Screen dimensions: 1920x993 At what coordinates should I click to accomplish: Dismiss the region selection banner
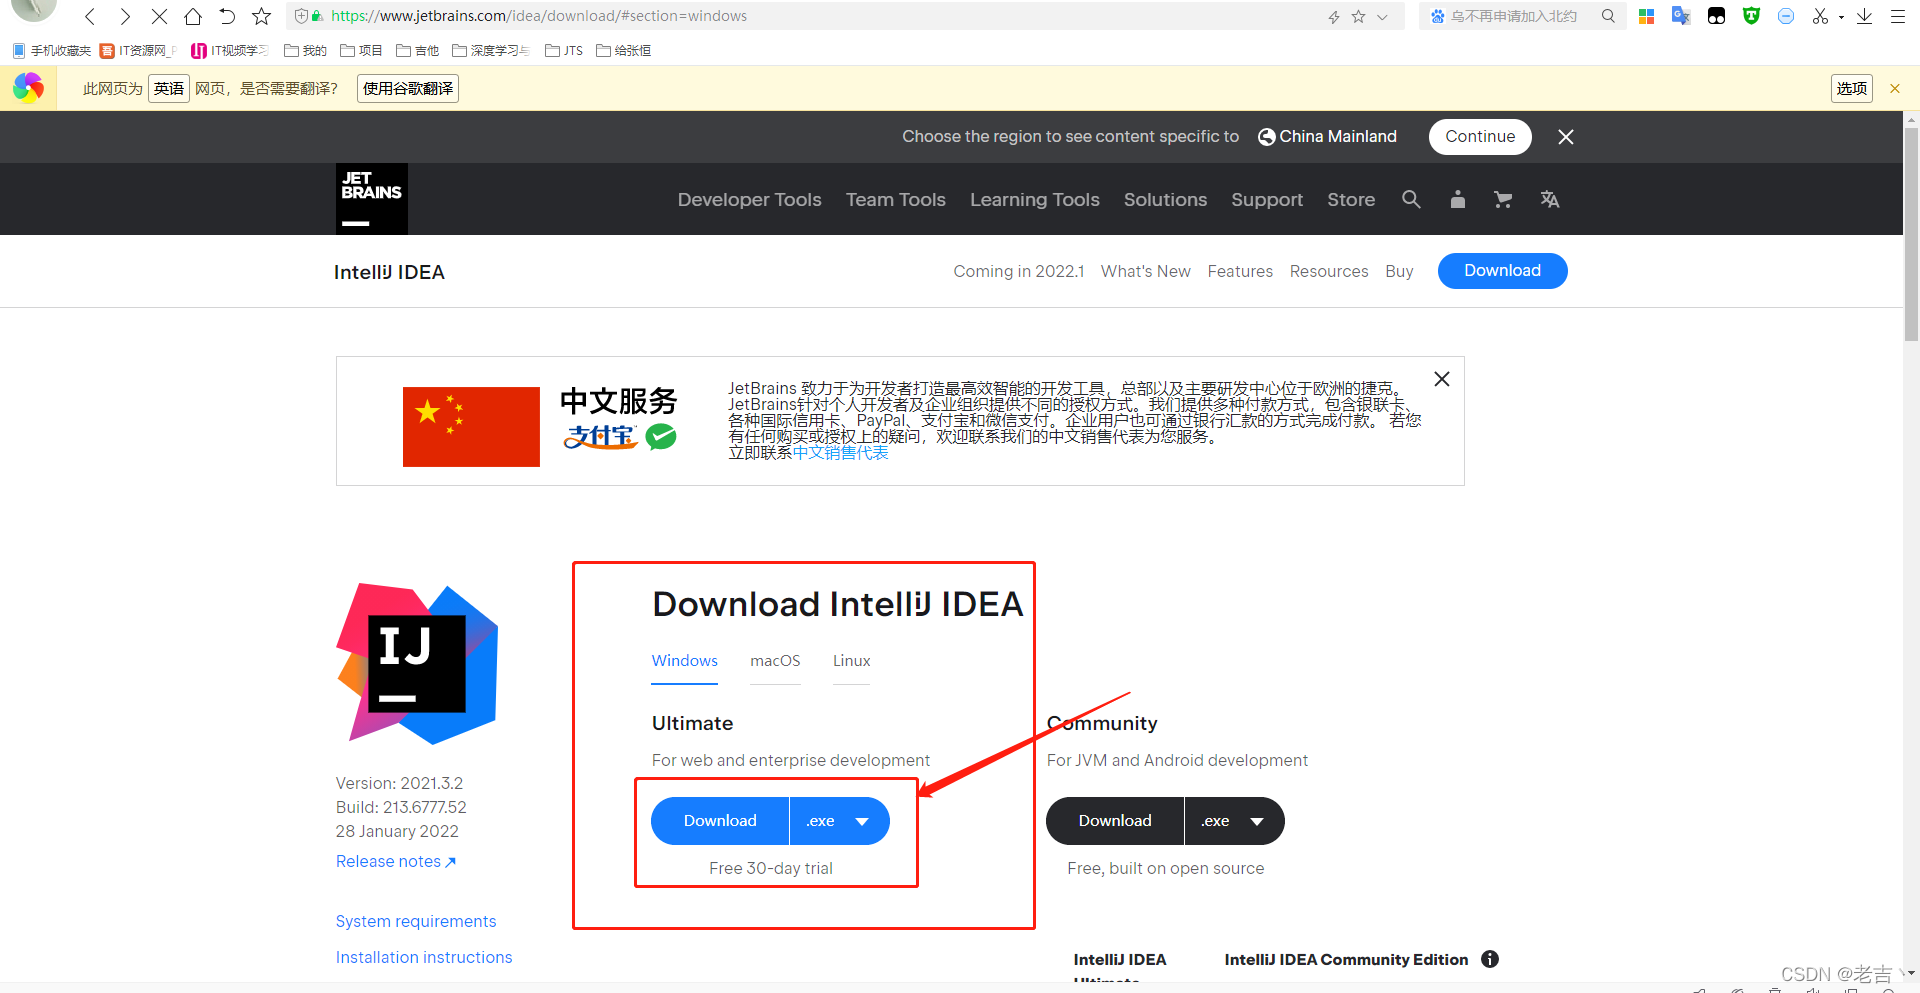(x=1566, y=137)
